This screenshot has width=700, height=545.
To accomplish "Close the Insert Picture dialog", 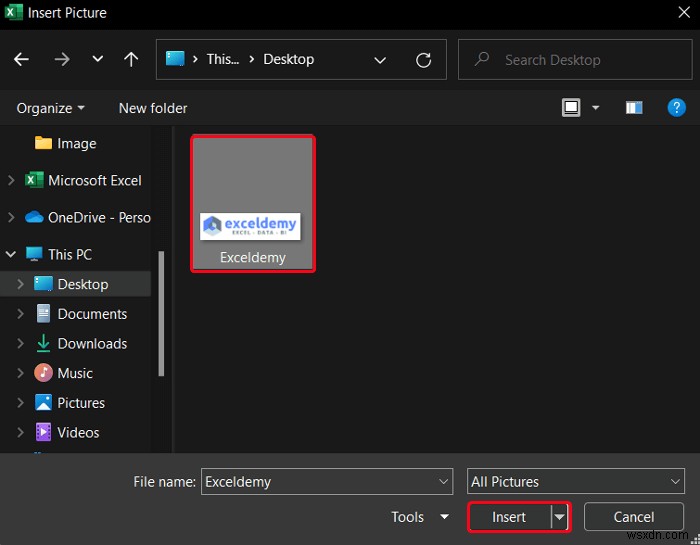I will [x=684, y=12].
